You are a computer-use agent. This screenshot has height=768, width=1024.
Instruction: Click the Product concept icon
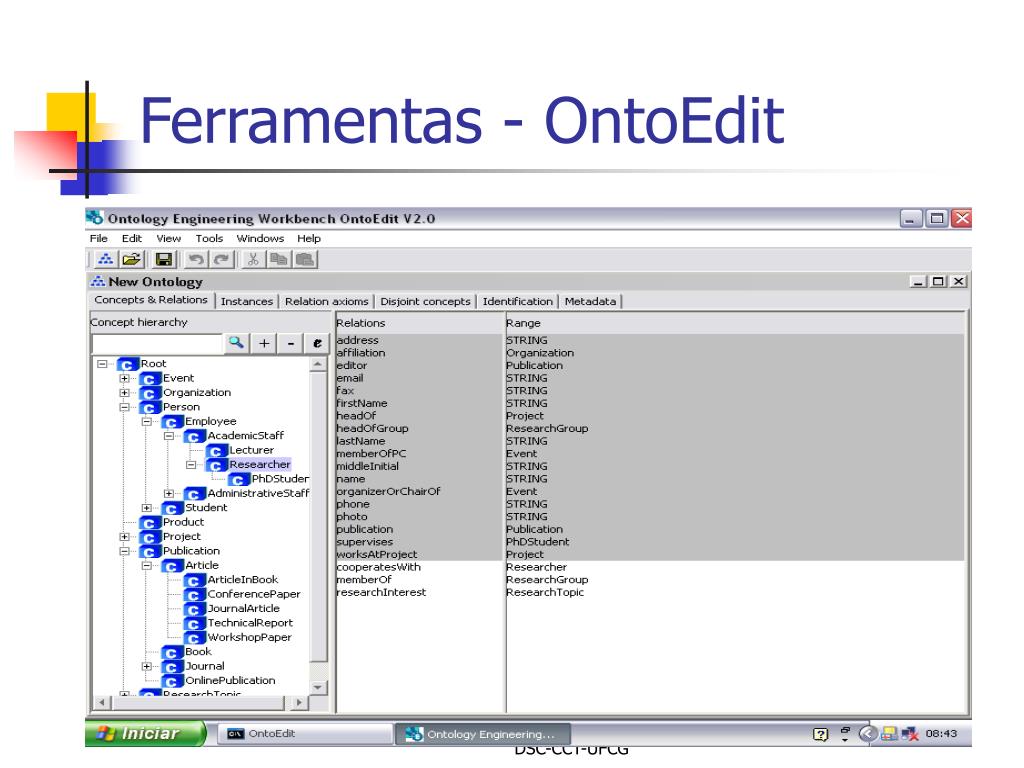(149, 522)
